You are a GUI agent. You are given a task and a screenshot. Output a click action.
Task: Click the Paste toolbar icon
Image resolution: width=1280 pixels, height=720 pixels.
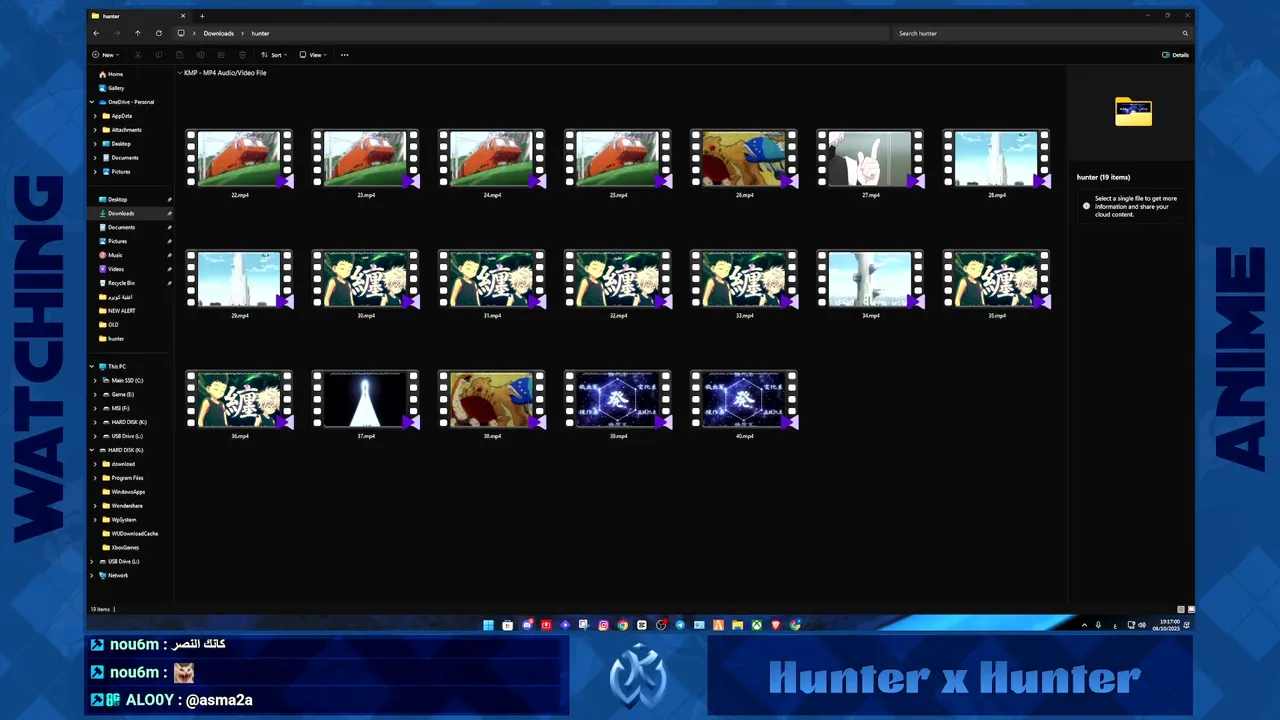click(179, 55)
